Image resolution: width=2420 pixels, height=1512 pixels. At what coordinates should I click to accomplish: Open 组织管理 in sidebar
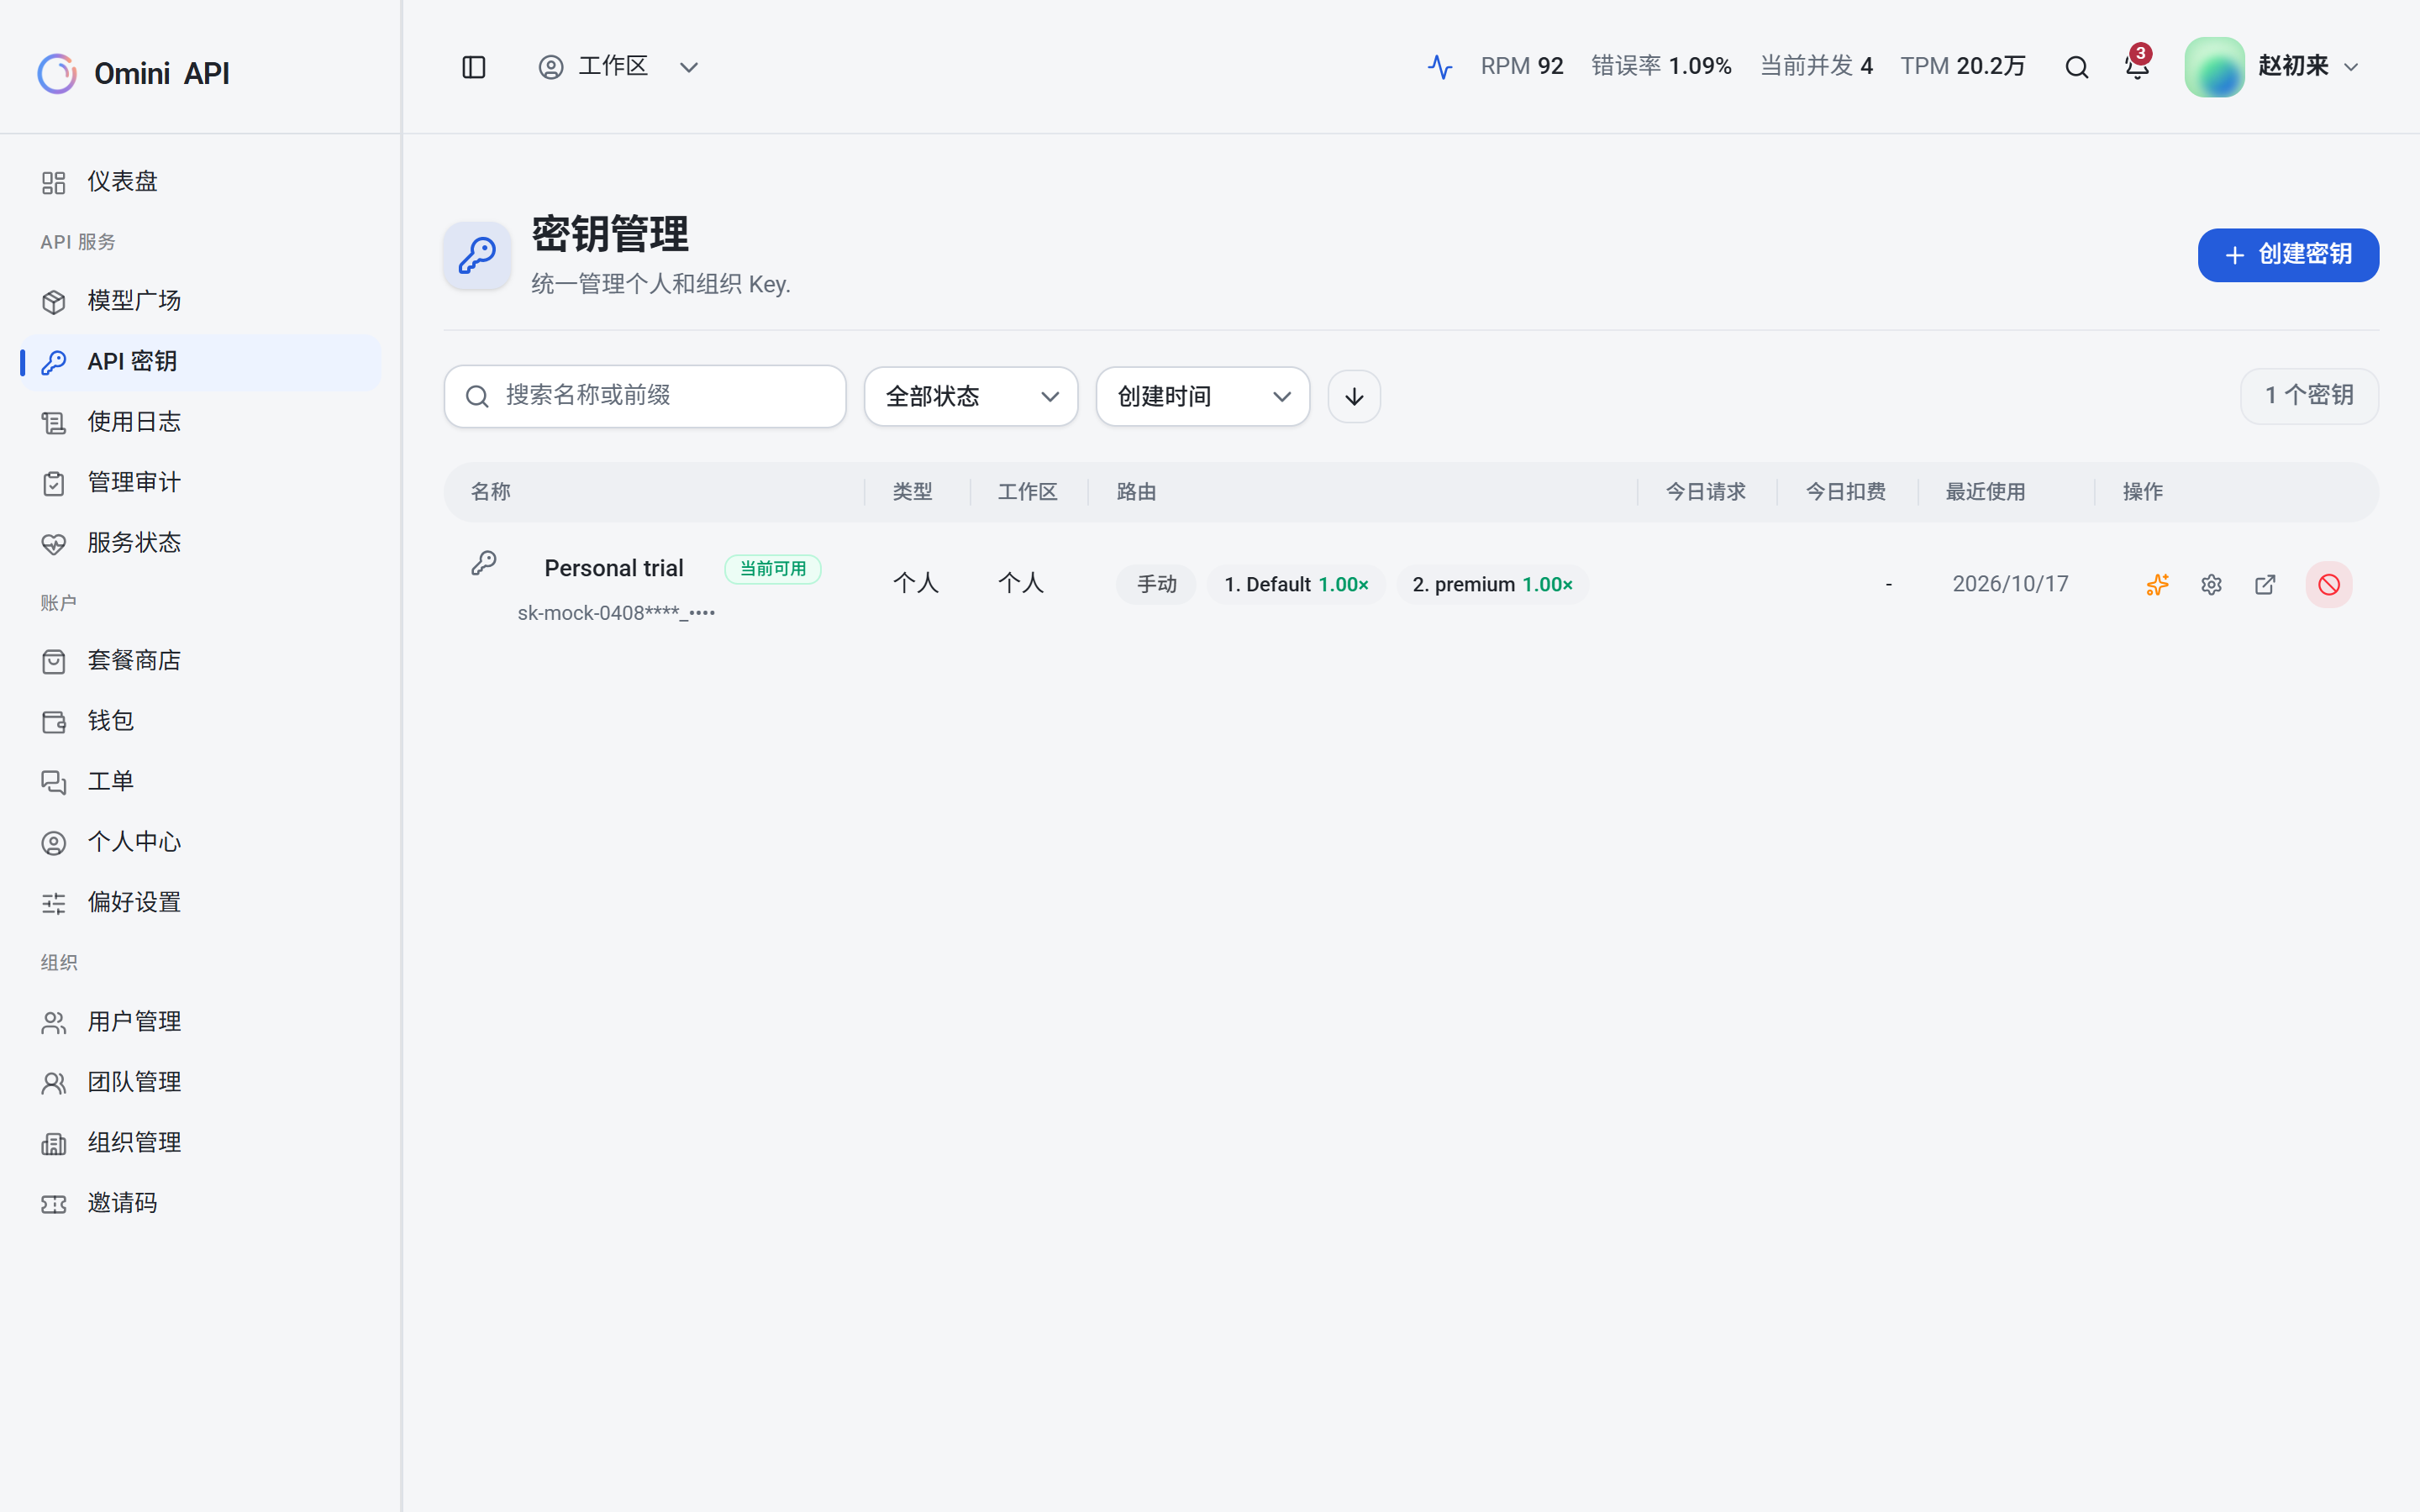(200, 1143)
